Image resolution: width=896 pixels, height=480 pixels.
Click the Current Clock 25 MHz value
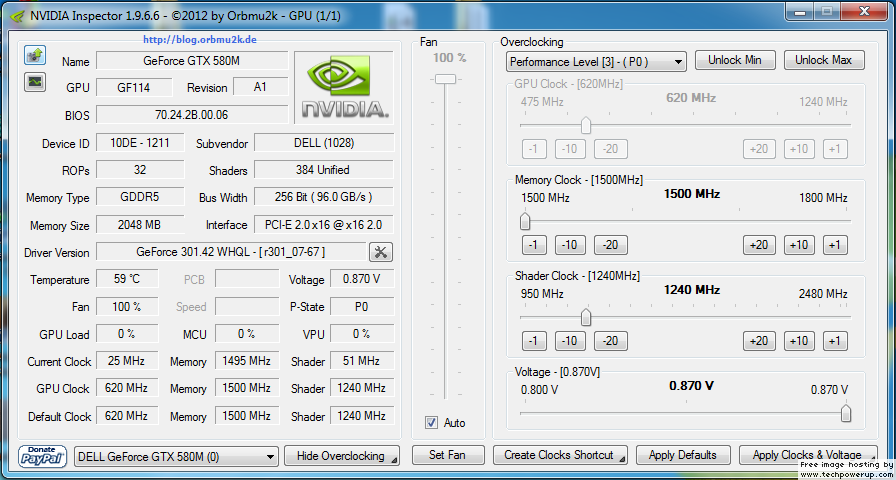click(x=127, y=361)
